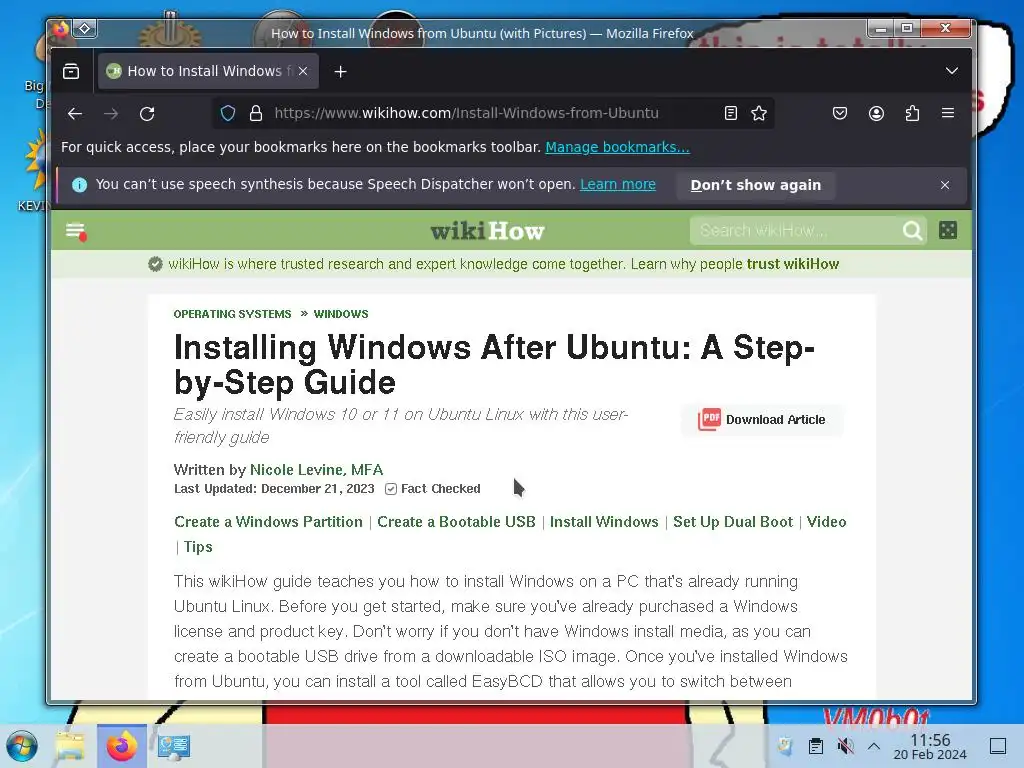
Task: Click the window menu icon in titlebar
Action: 60,29
